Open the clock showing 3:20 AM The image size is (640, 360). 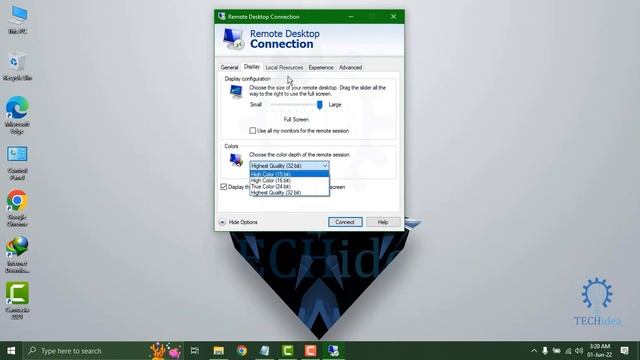pyautogui.click(x=600, y=351)
